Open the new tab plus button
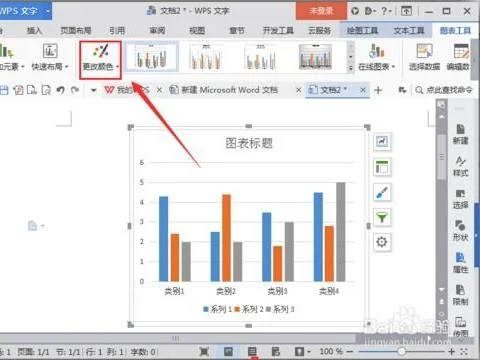Image resolution: width=480 pixels, height=360 pixels. (378, 90)
